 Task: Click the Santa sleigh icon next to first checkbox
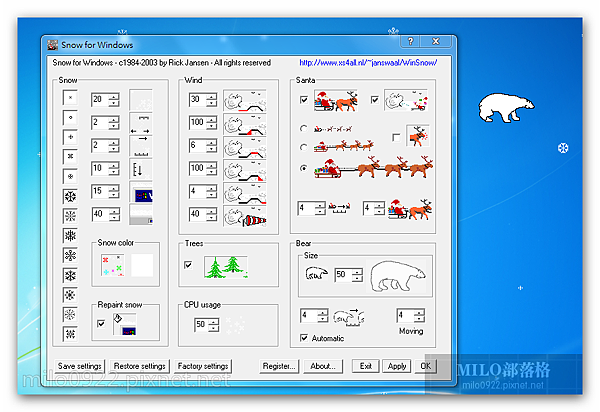pos(336,101)
